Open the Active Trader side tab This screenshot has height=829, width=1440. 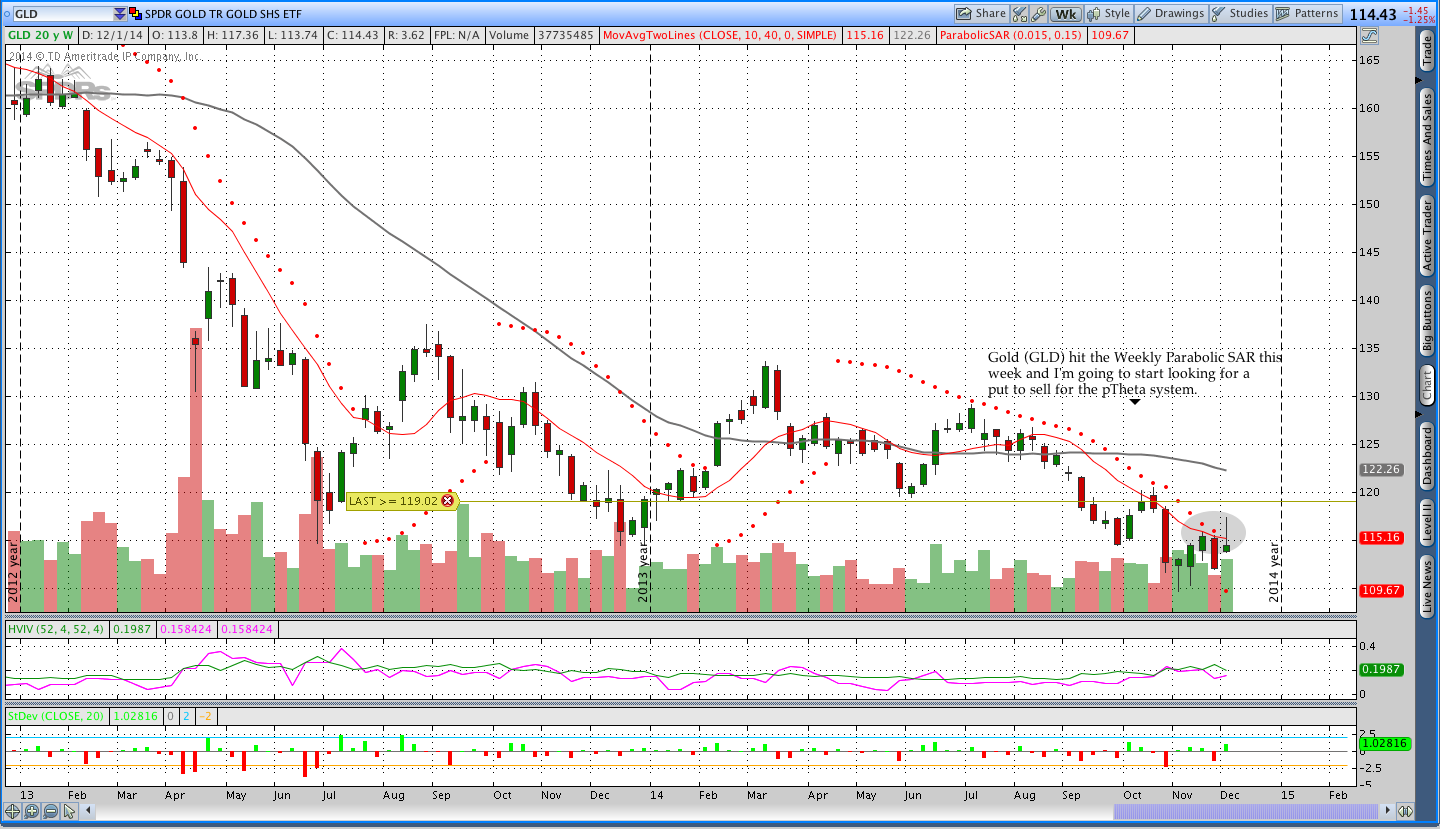pos(1427,236)
